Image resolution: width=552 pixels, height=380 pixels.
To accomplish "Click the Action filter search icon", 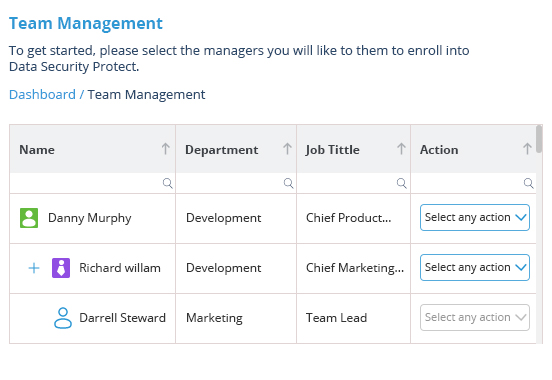I will pyautogui.click(x=528, y=183).
